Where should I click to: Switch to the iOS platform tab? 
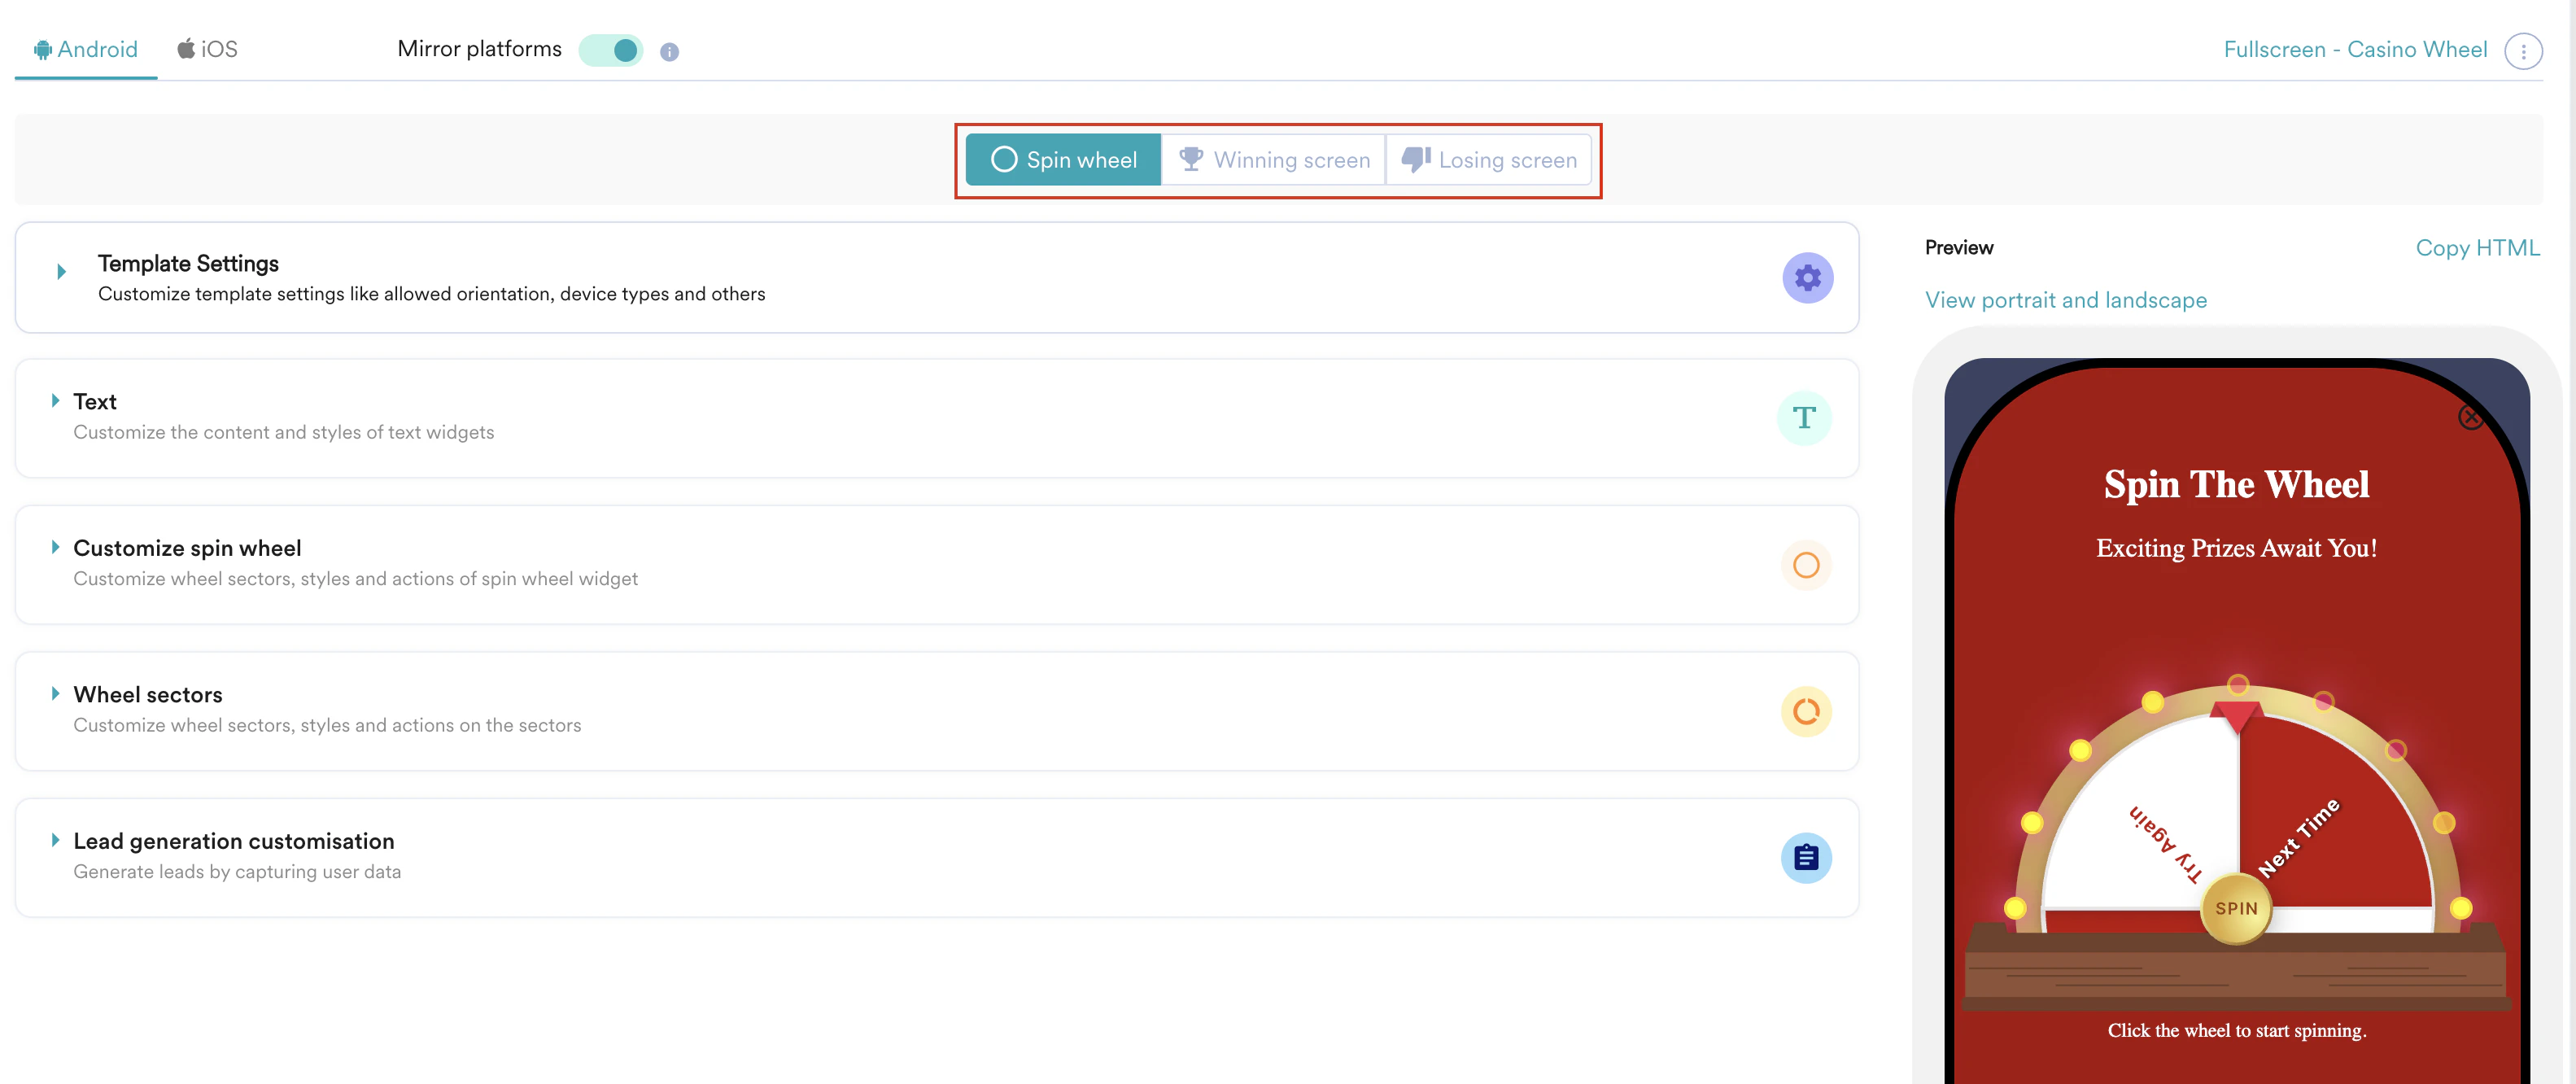click(208, 49)
